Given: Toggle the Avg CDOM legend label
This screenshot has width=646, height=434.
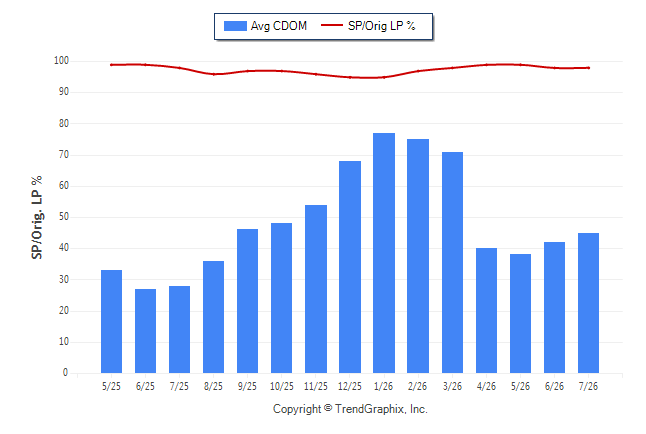Looking at the screenshot, I should coord(279,26).
